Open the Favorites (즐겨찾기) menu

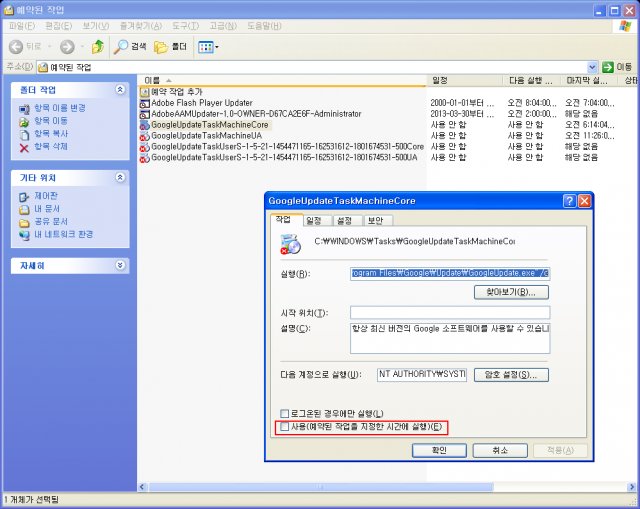tap(141, 26)
